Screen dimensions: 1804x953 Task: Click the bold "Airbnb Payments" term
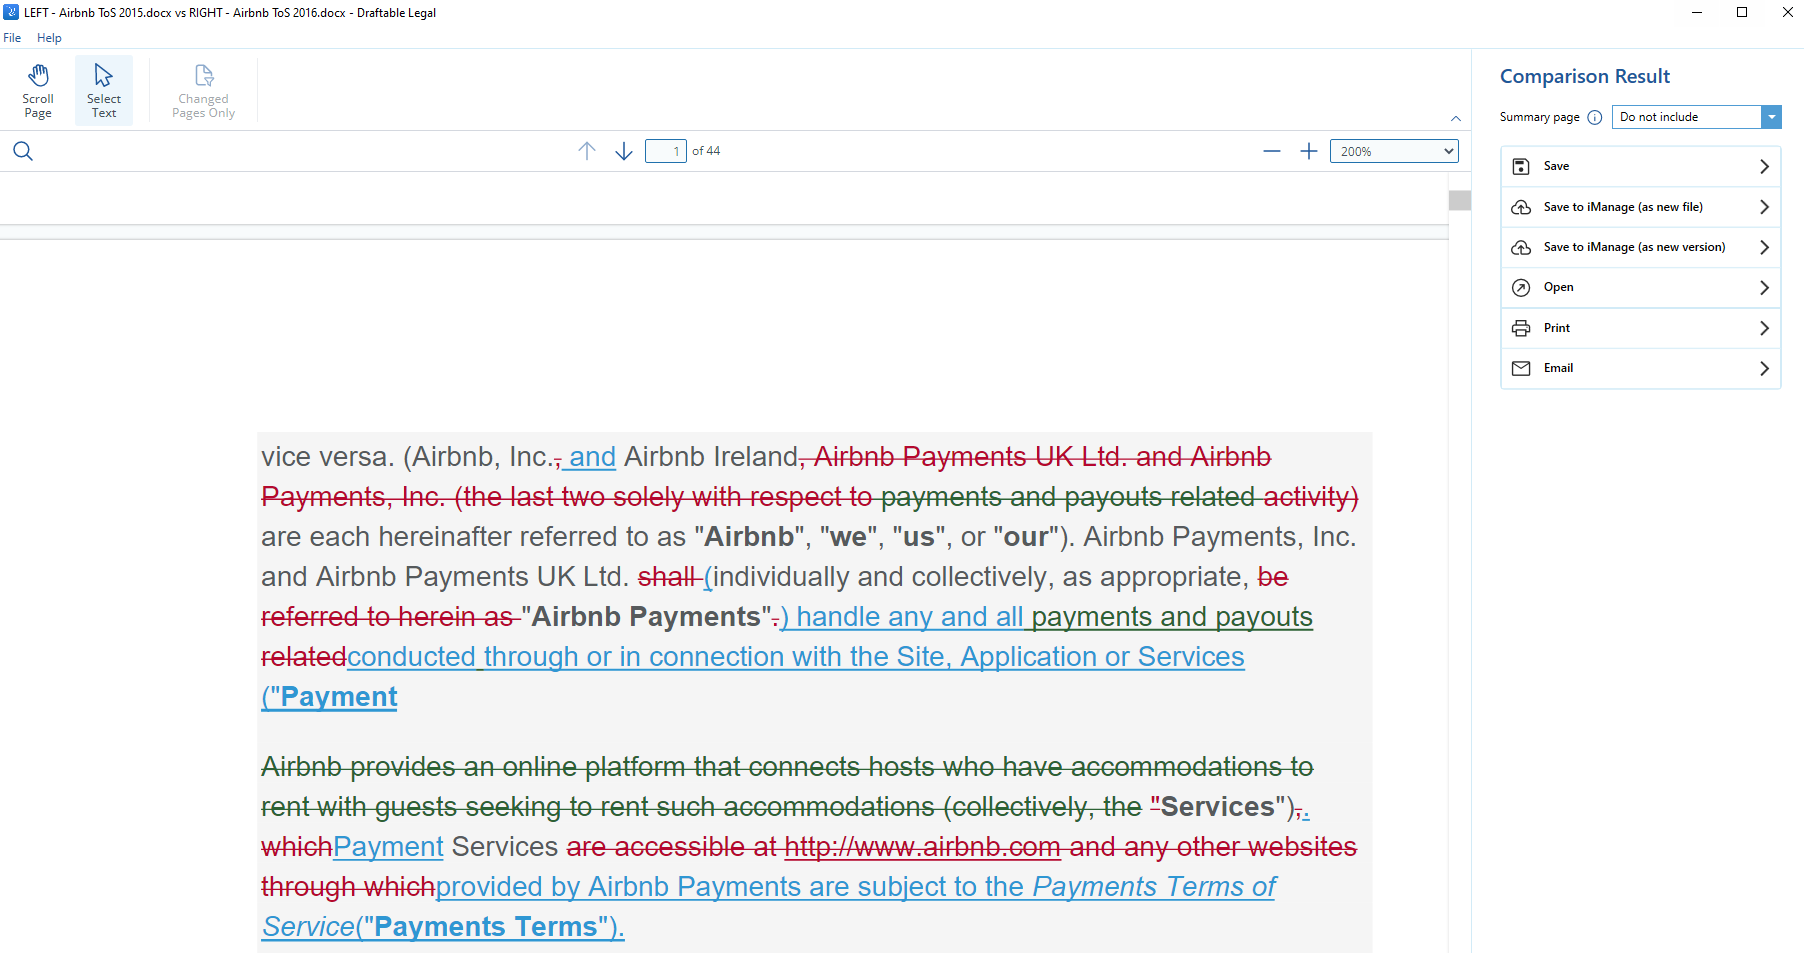pyautogui.click(x=646, y=617)
